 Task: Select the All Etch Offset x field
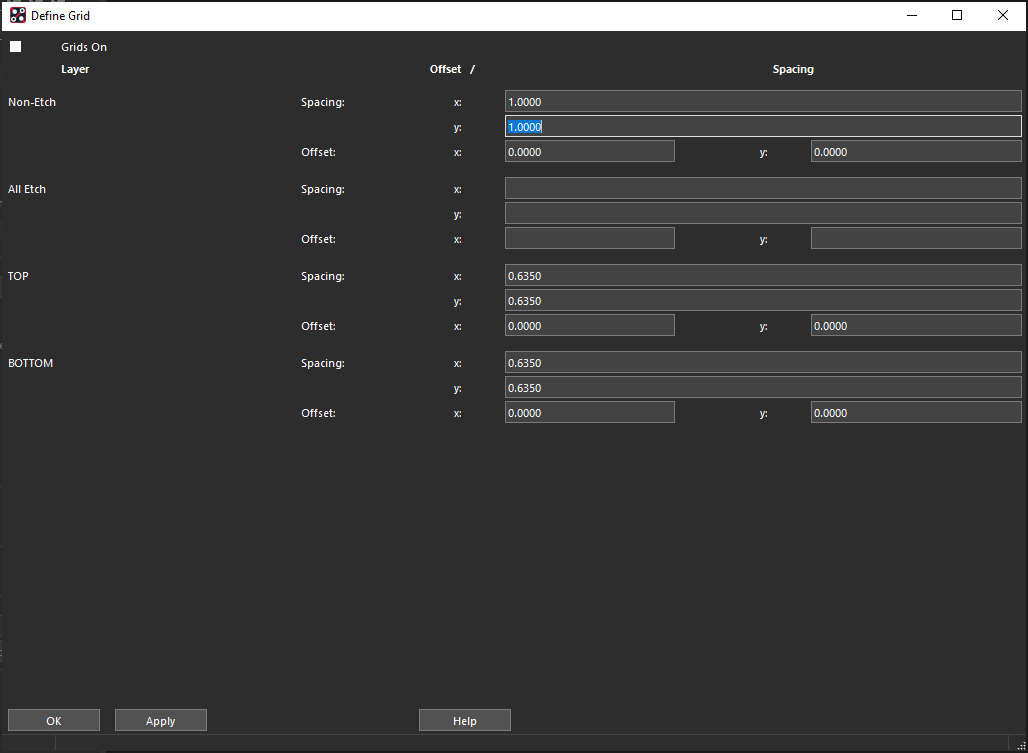(x=589, y=237)
